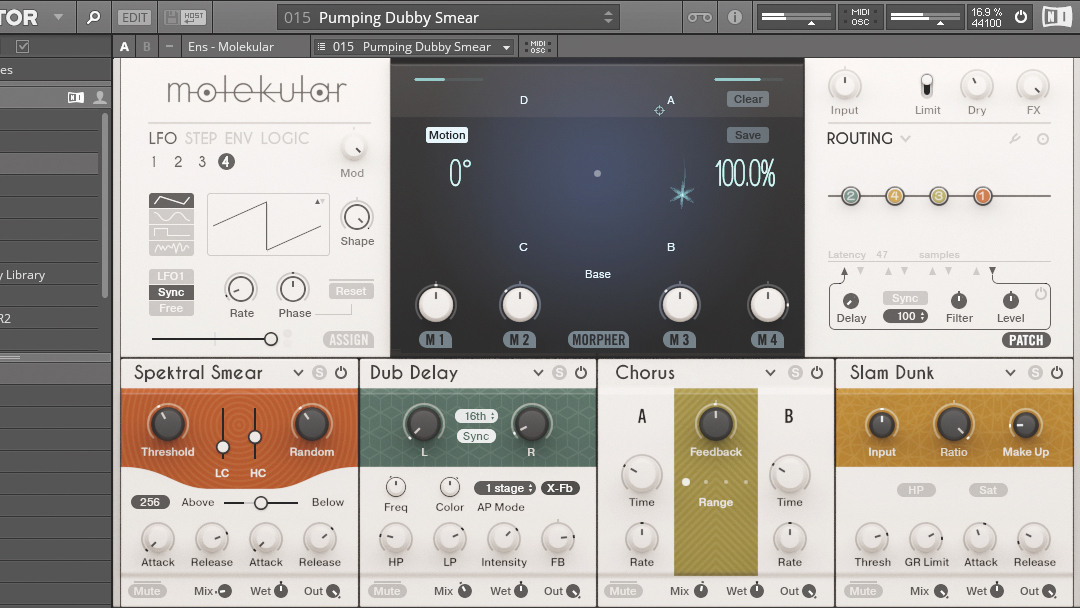Switch to the STEP modulator tab
This screenshot has height=608, width=1080.
(x=200, y=138)
